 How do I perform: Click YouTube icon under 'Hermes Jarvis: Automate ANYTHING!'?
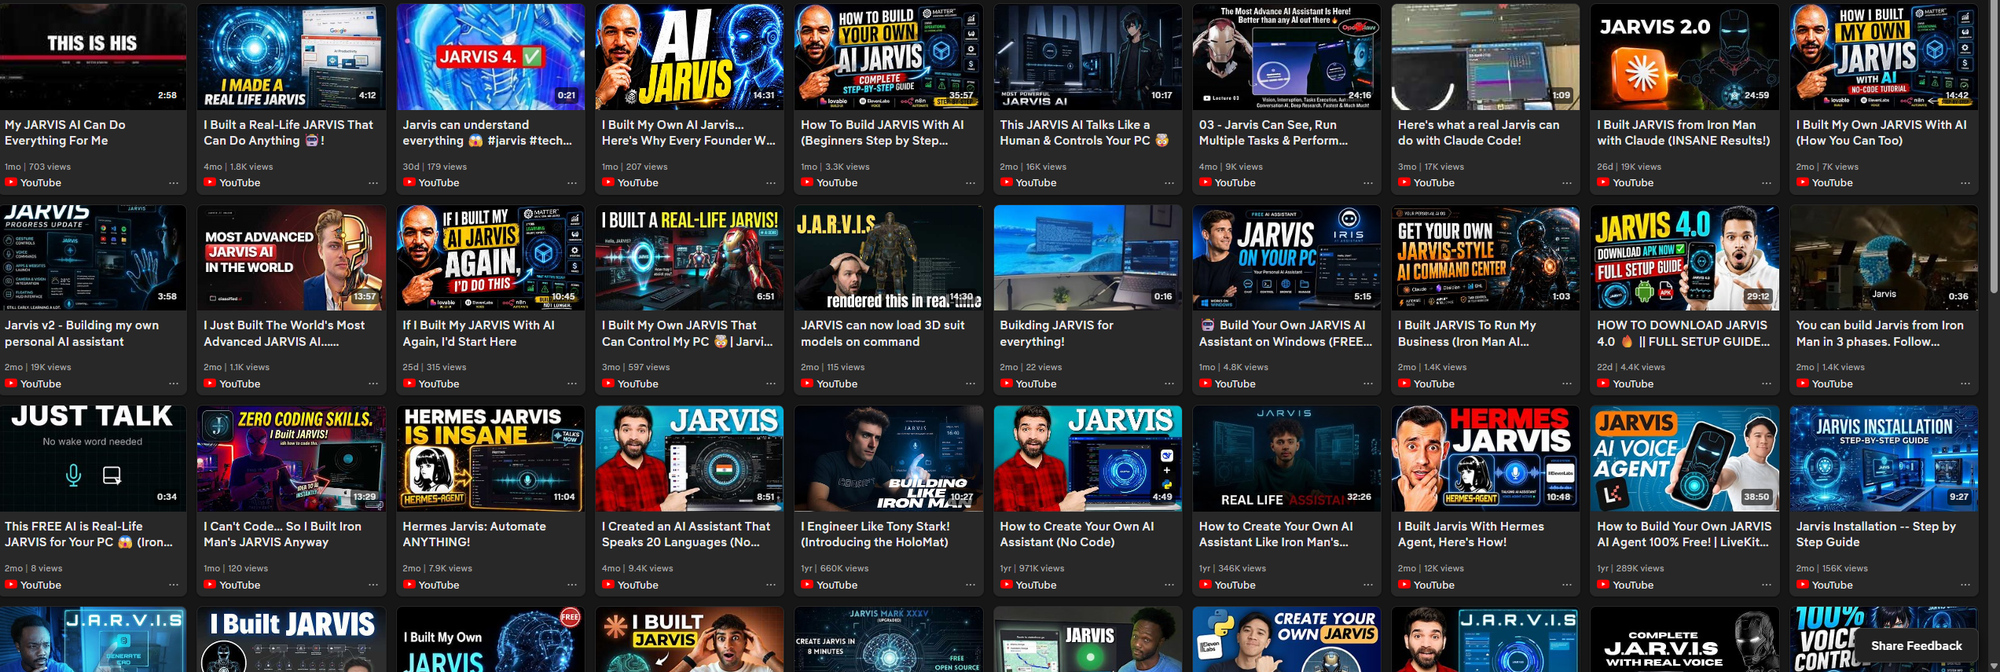point(409,585)
